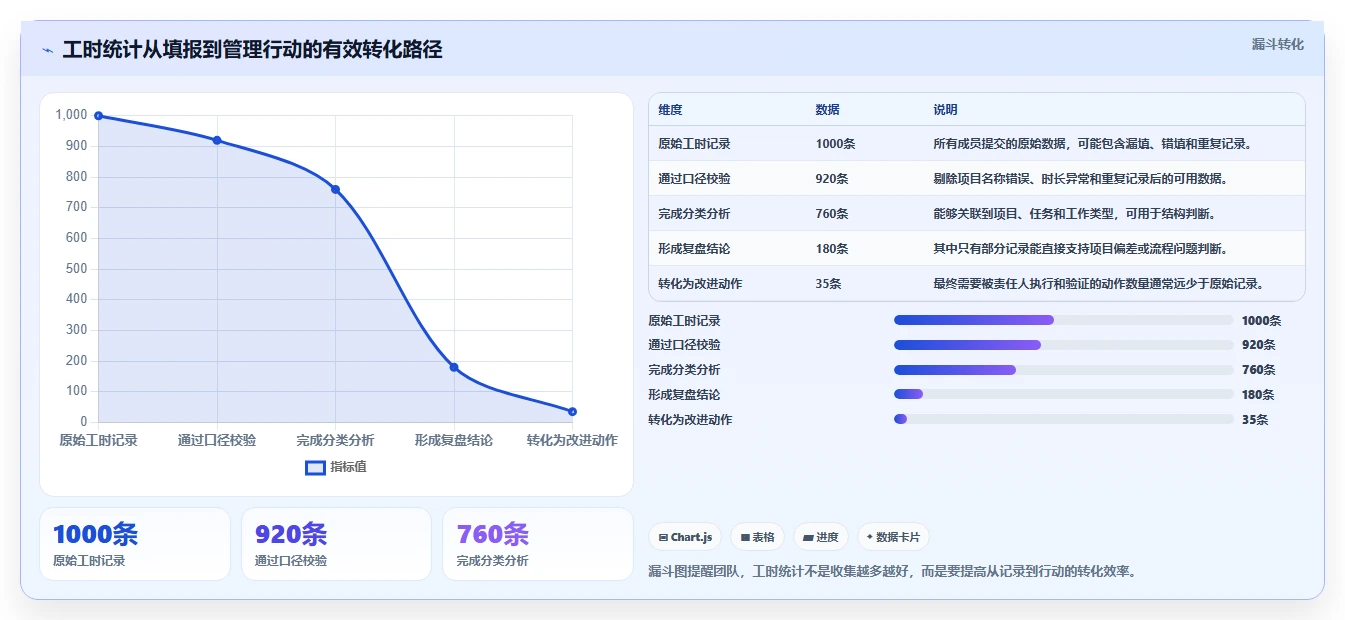The height and width of the screenshot is (620, 1345).
Task: Click the footer note starting 漏斗图提醒团队
Action: [x=893, y=572]
